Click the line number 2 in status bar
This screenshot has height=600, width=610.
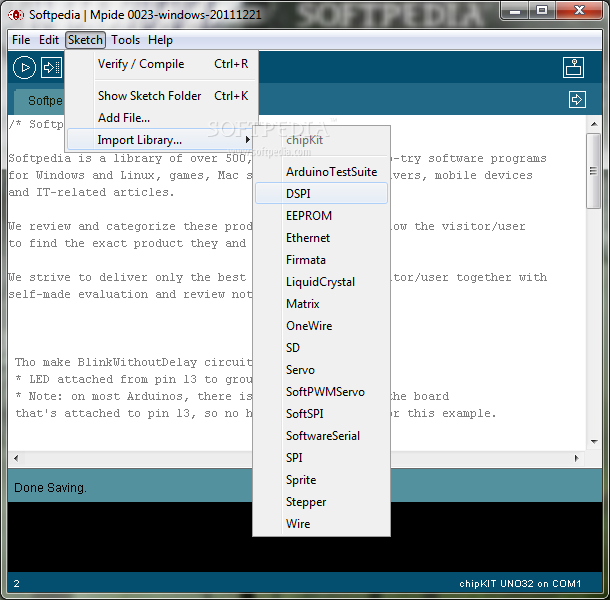(16, 584)
